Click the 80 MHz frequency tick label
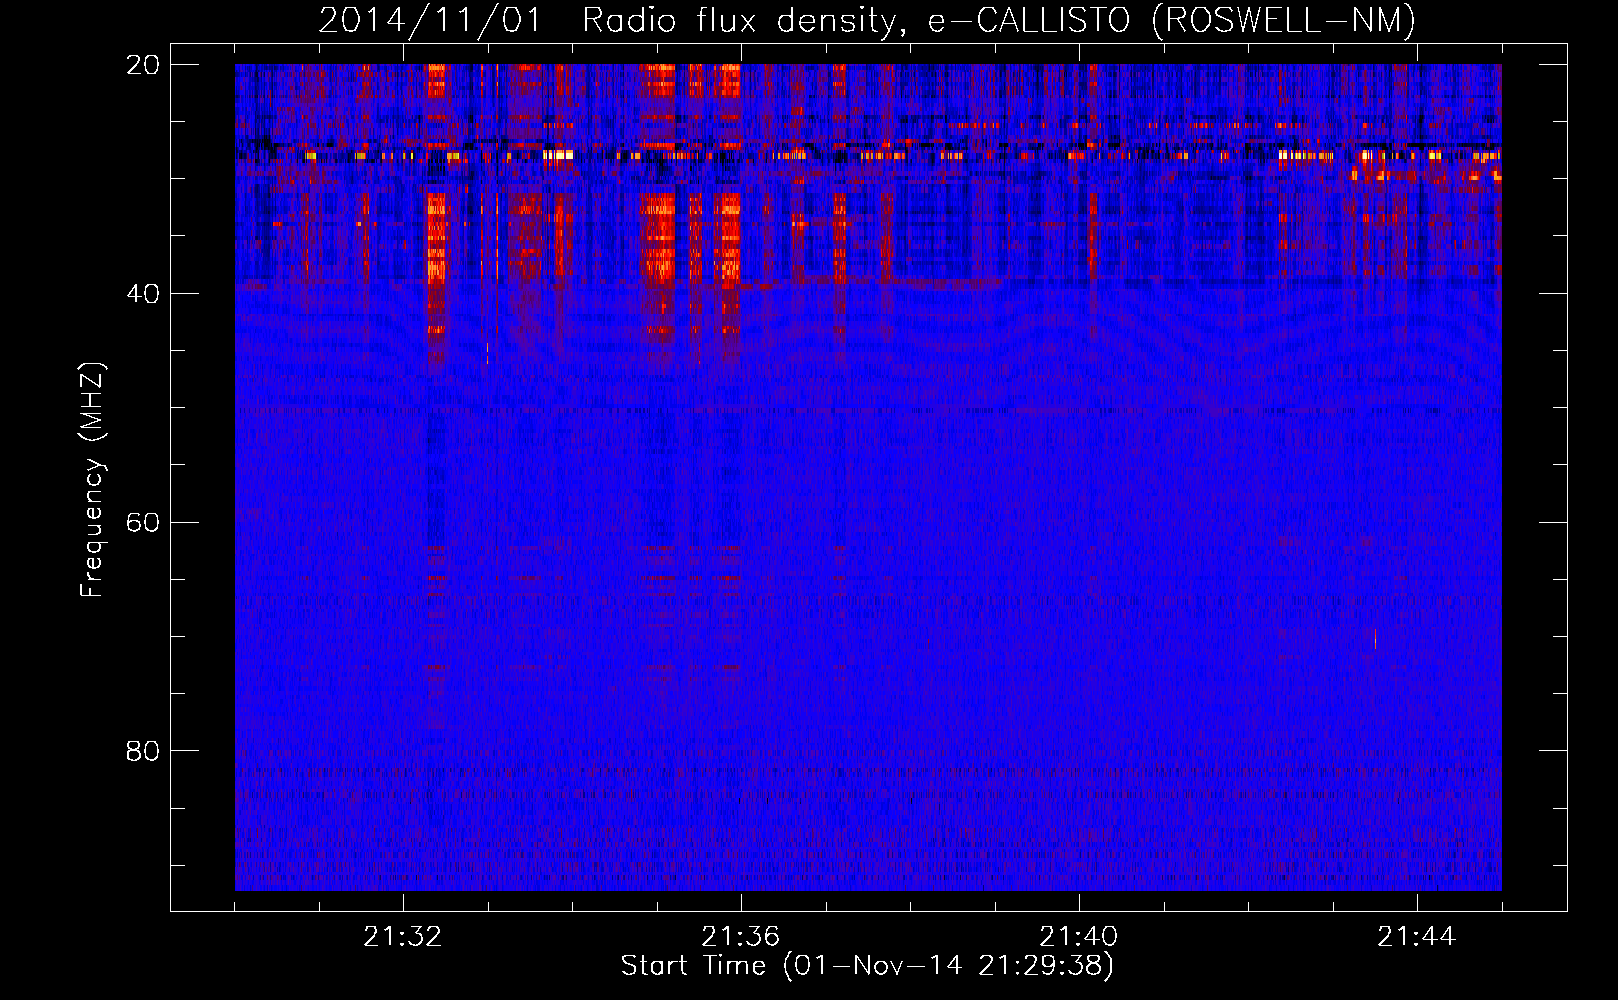1618x1000 pixels. 143,751
